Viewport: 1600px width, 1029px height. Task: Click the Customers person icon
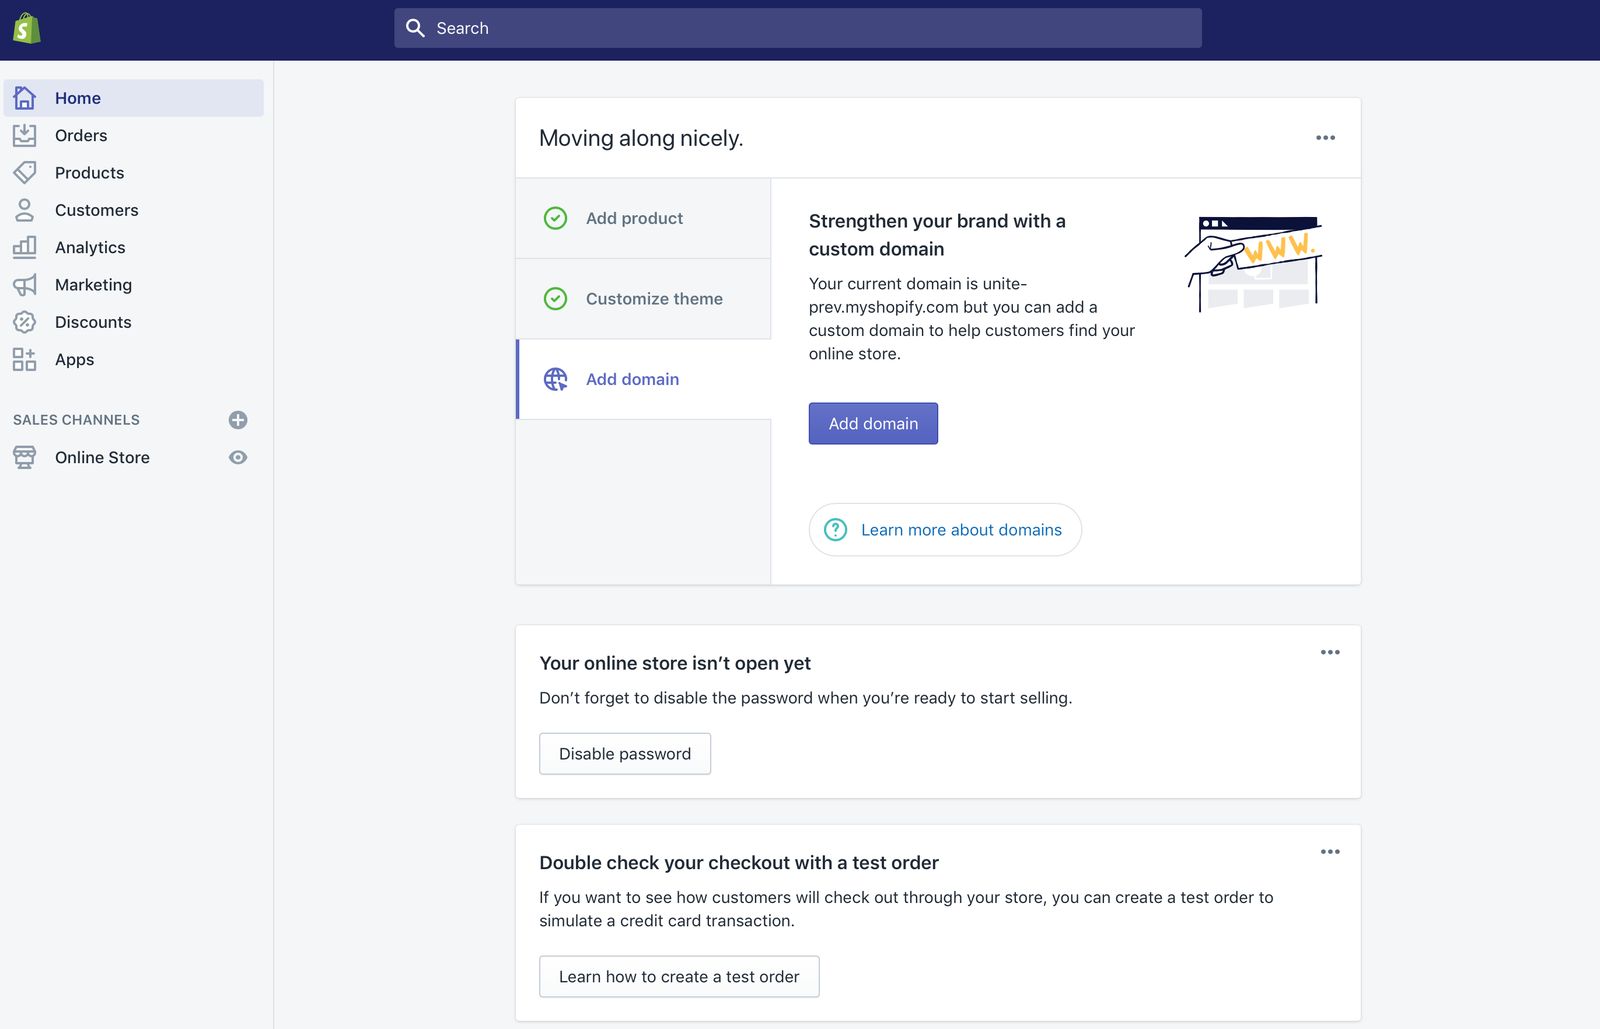coord(25,210)
